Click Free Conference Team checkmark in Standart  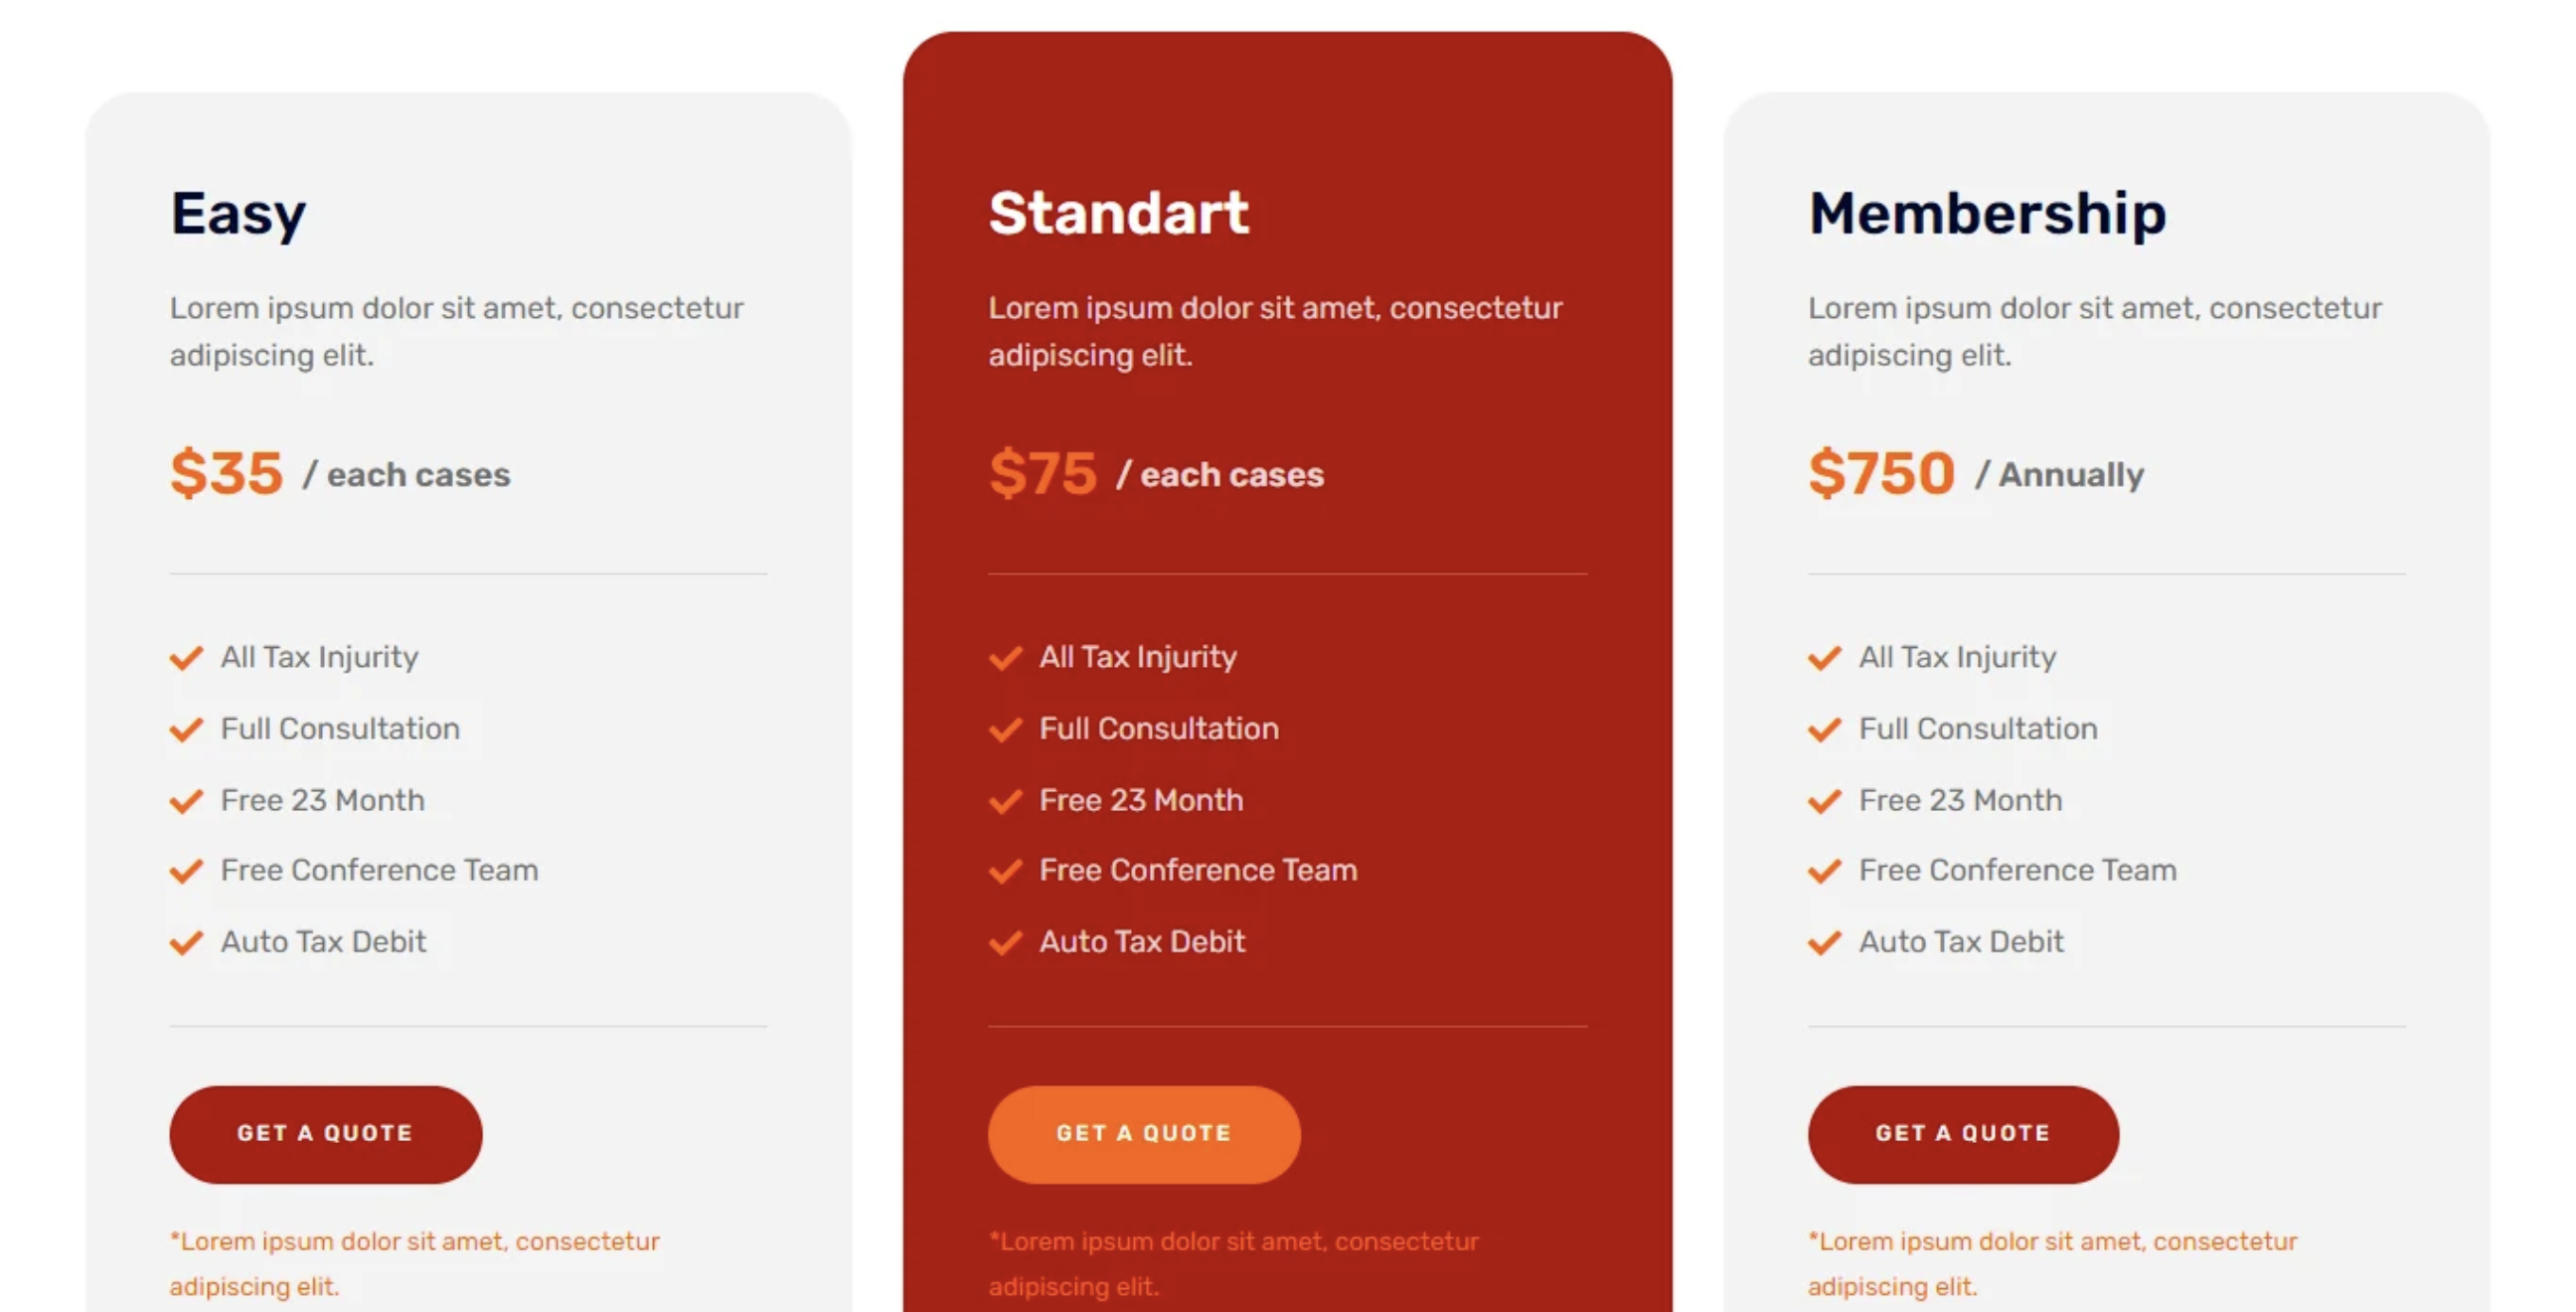1005,871
